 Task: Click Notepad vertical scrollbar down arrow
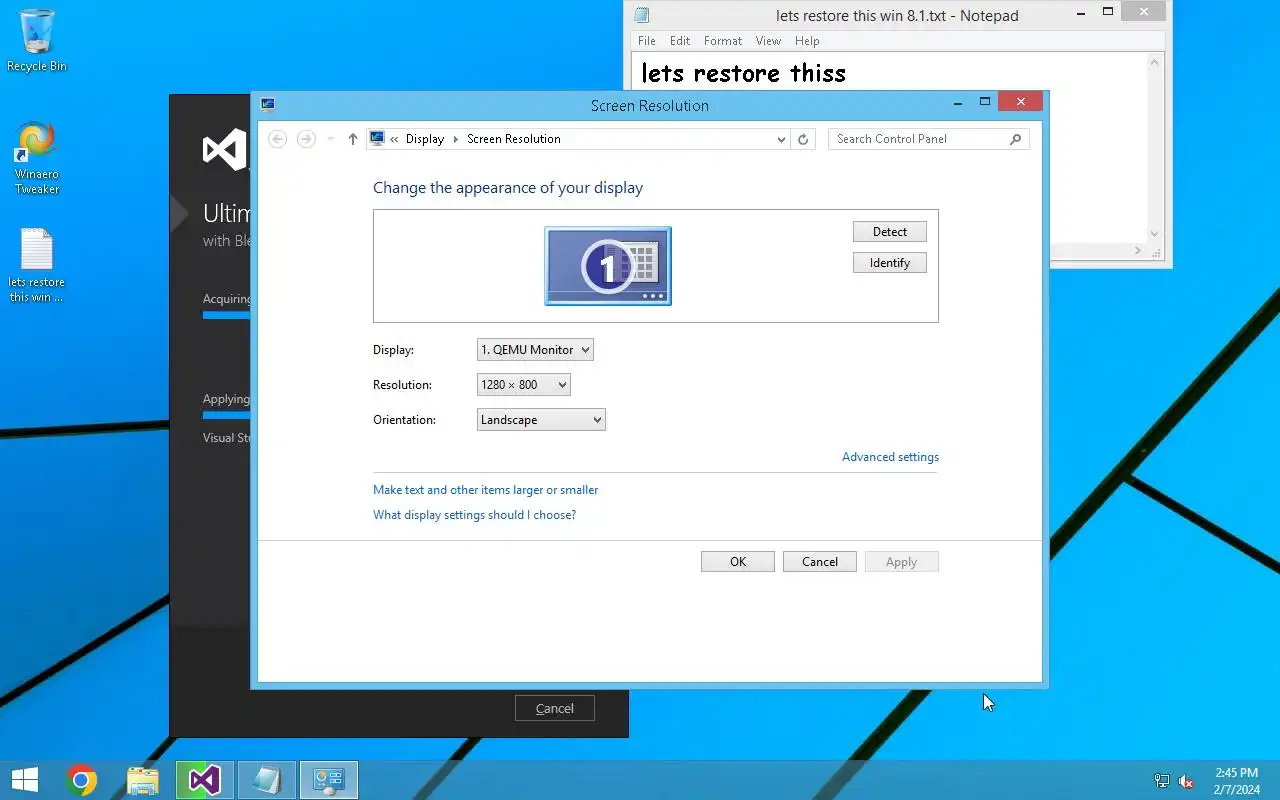(x=1155, y=233)
